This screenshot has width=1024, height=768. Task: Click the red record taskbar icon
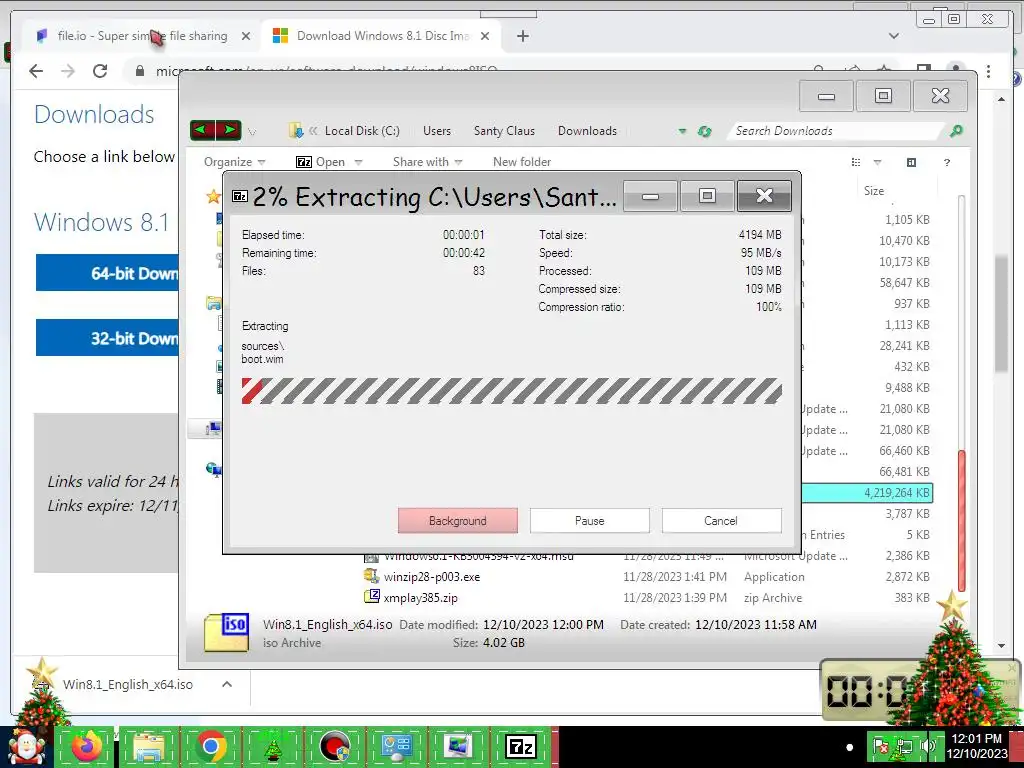click(x=335, y=747)
